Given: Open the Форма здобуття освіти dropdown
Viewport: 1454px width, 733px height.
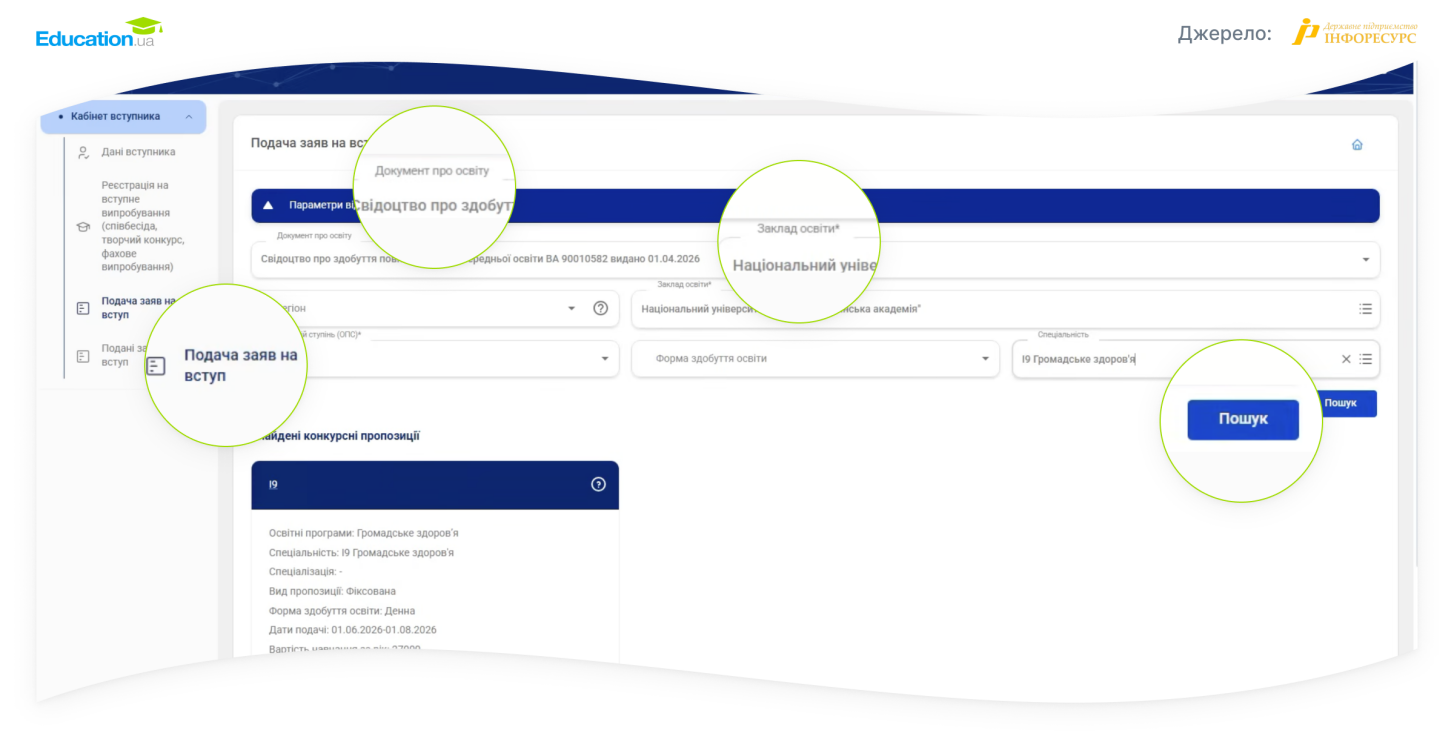Looking at the screenshot, I should (x=815, y=359).
